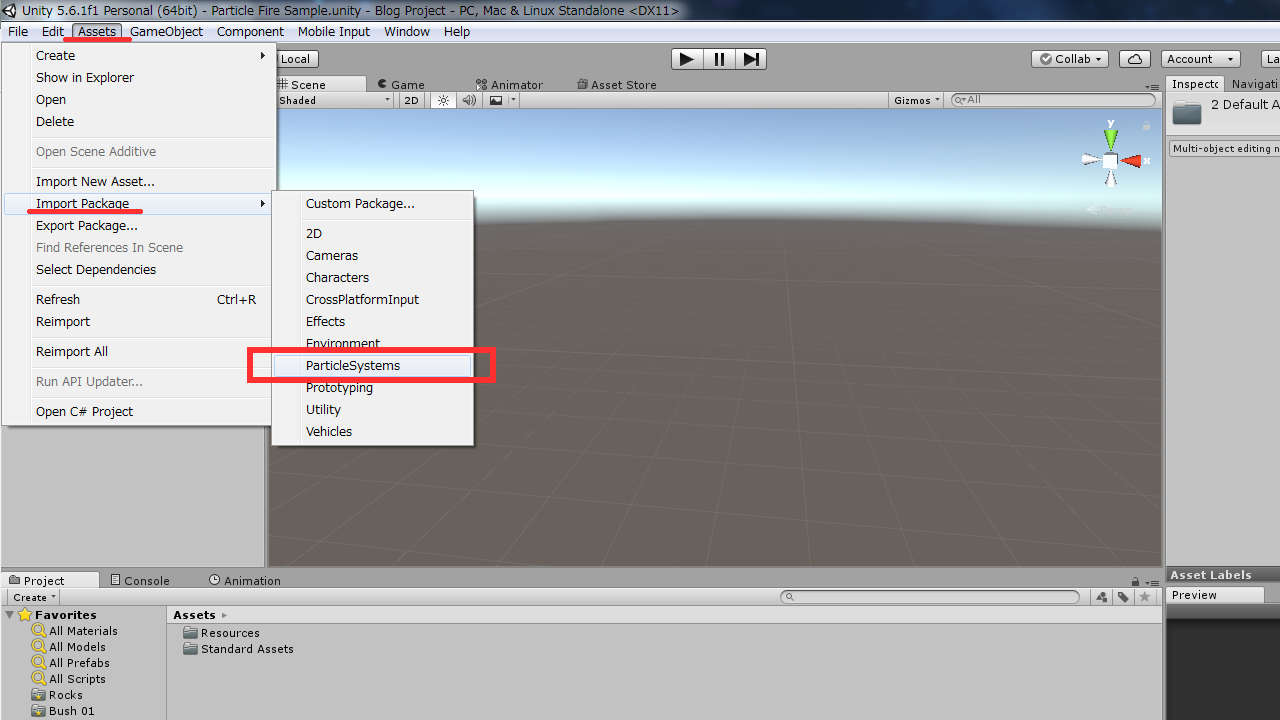This screenshot has height=720, width=1280.
Task: Select the Bush 01 favorite folder icon
Action: coord(39,711)
